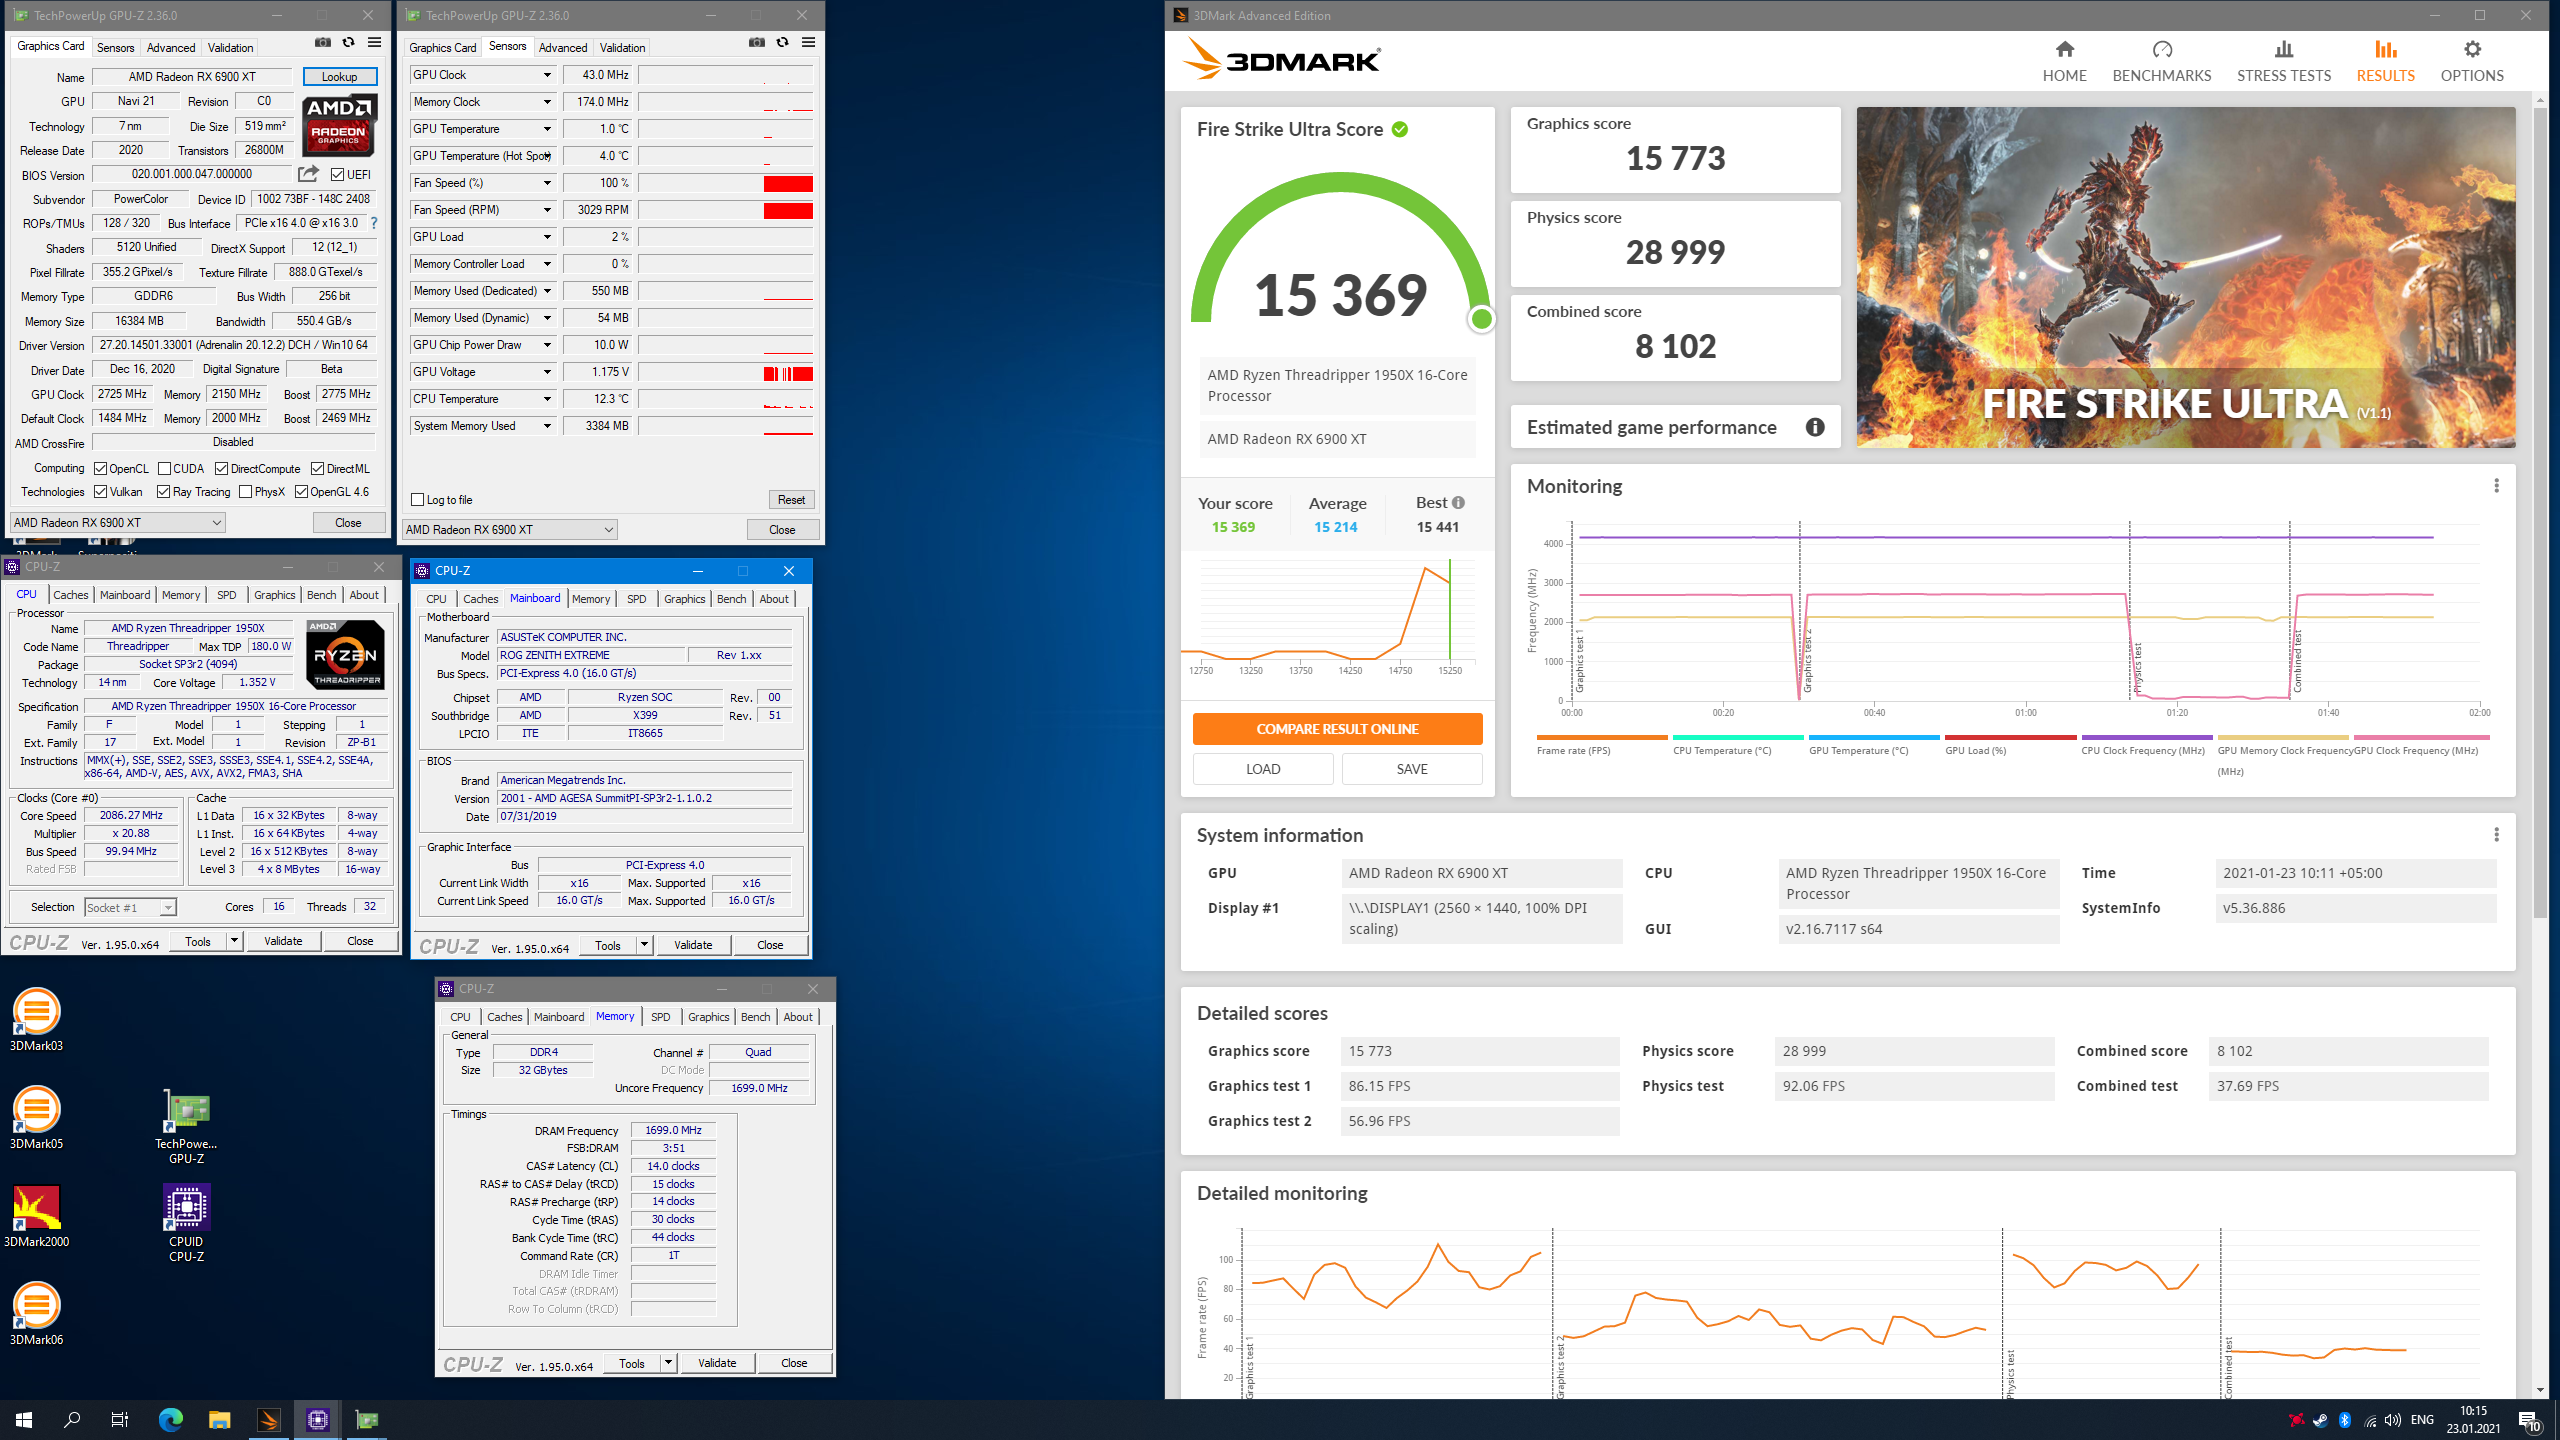Expand the Memory Clock sensor dropdown
2560x1440 pixels.
point(547,102)
